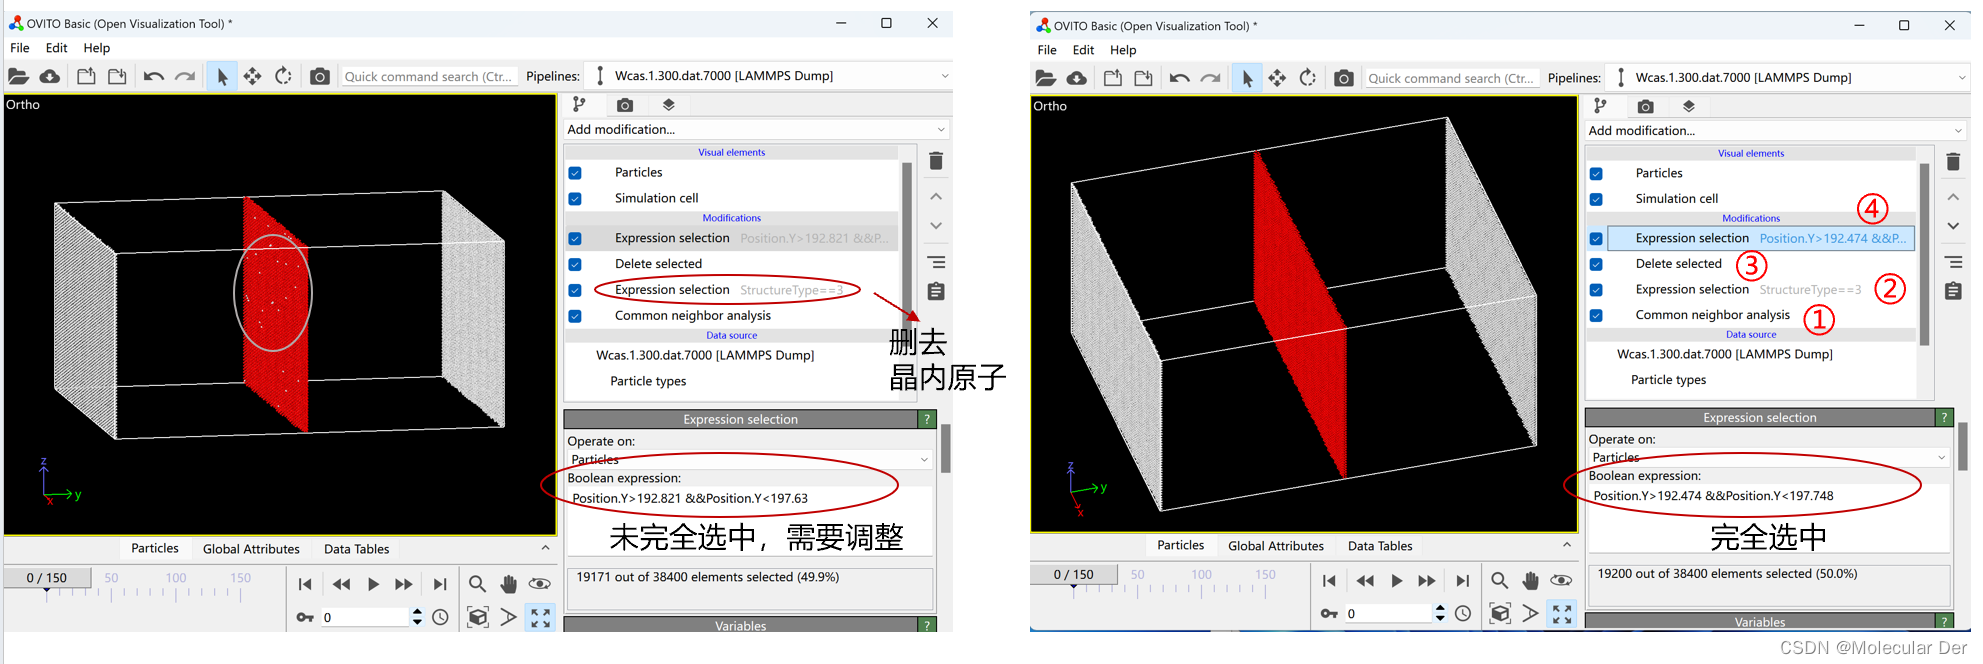Open Pipelines dropdown in right window

[1788, 78]
